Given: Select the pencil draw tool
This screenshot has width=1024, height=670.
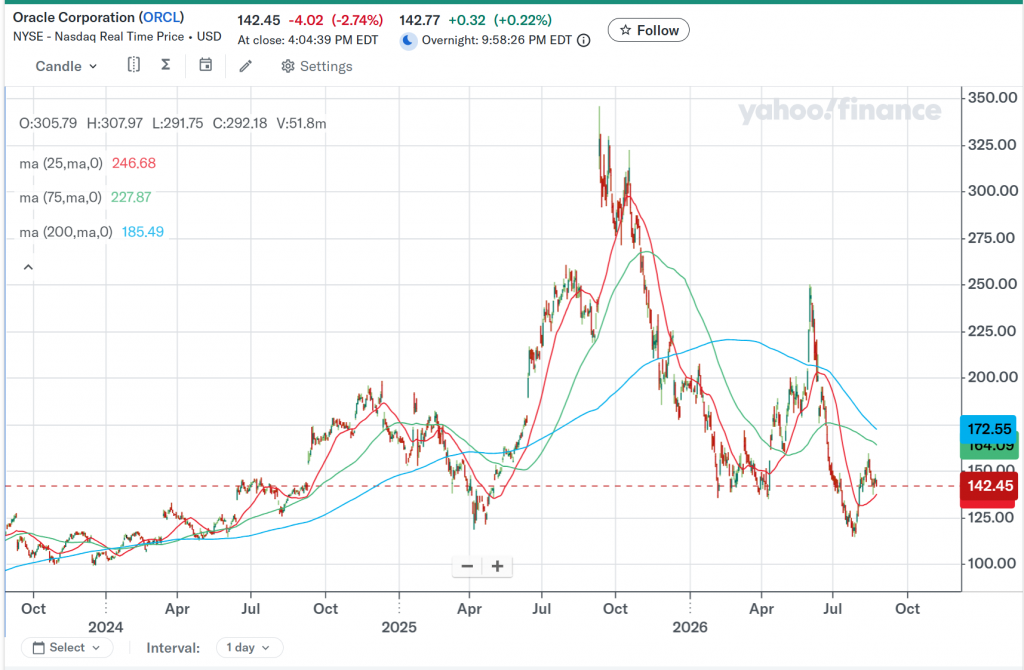Looking at the screenshot, I should [246, 66].
